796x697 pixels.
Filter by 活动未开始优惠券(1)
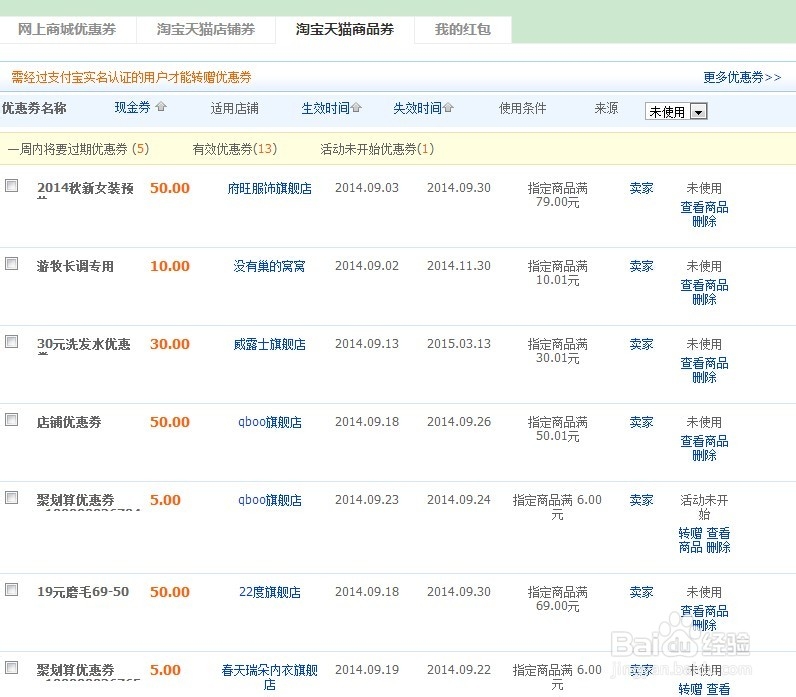pos(377,149)
